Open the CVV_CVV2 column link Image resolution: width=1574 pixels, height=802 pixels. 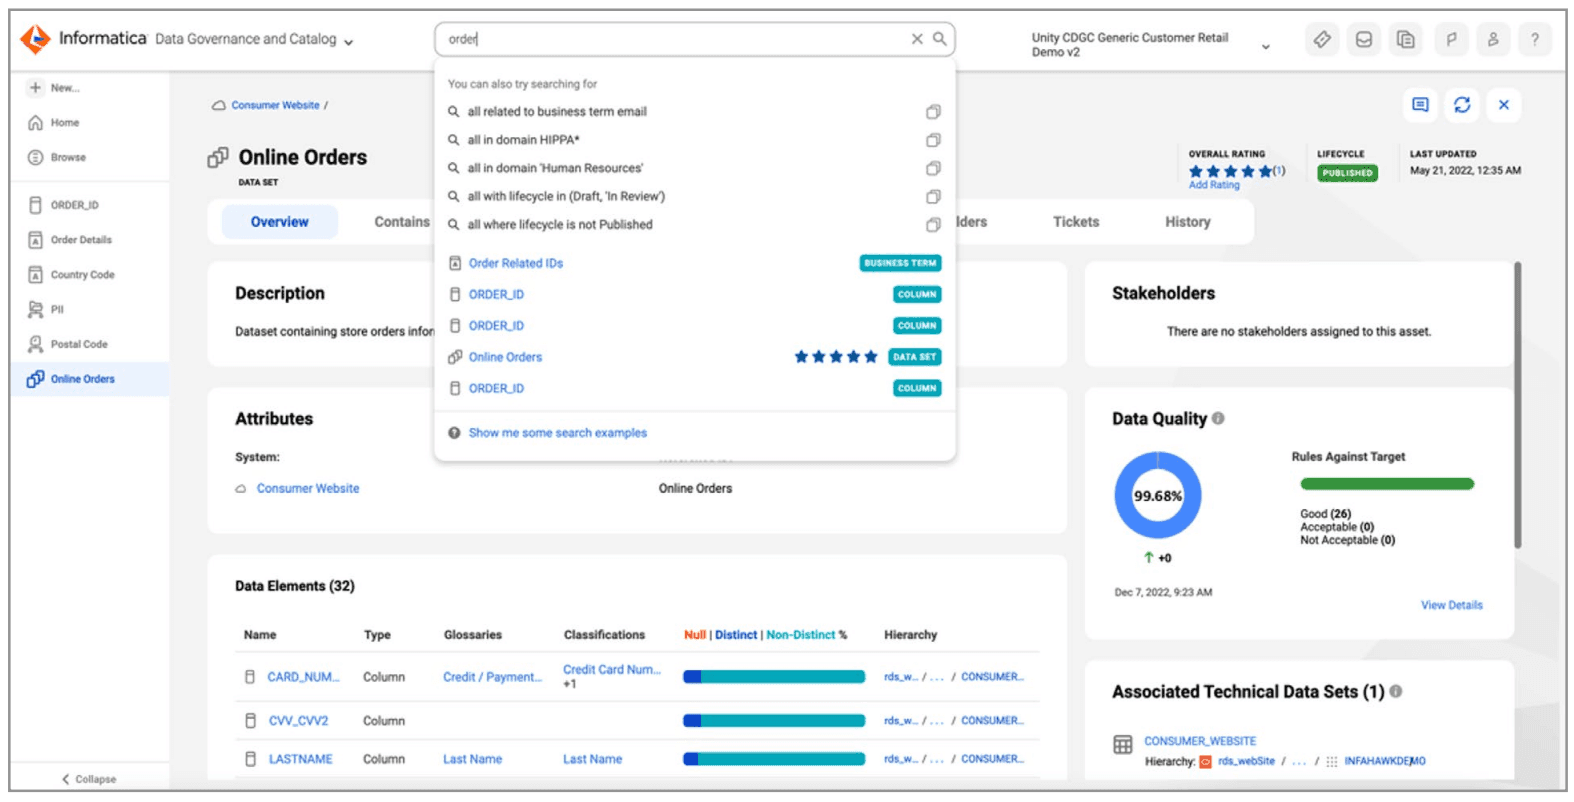[298, 721]
